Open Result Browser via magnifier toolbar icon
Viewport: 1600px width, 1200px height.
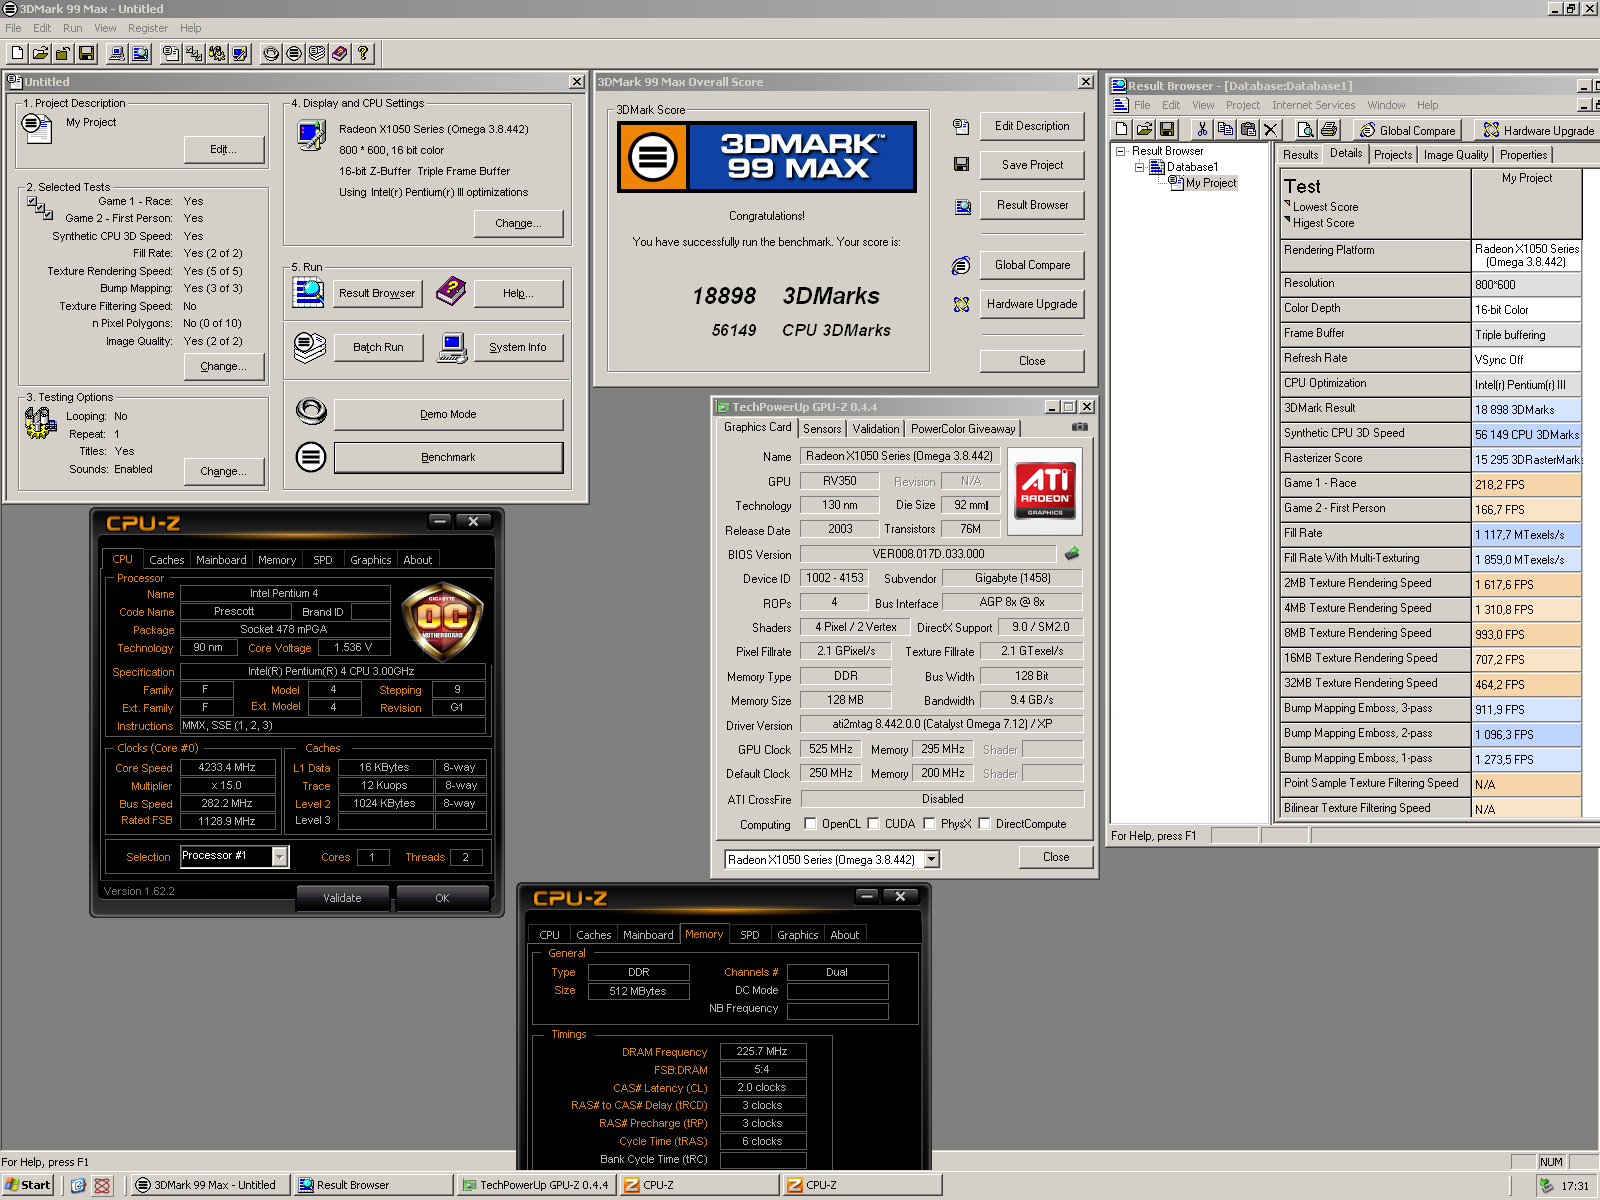tap(140, 53)
